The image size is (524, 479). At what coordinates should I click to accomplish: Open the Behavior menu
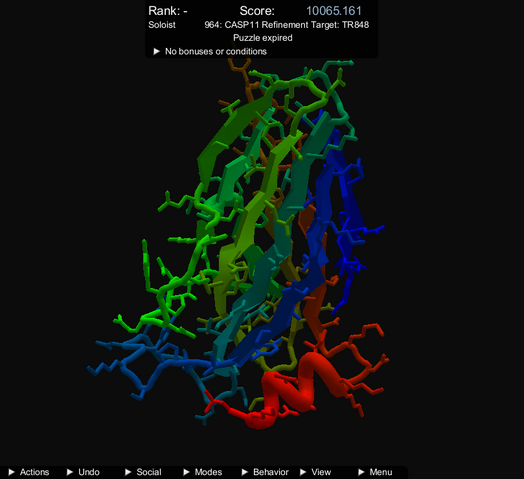click(265, 472)
